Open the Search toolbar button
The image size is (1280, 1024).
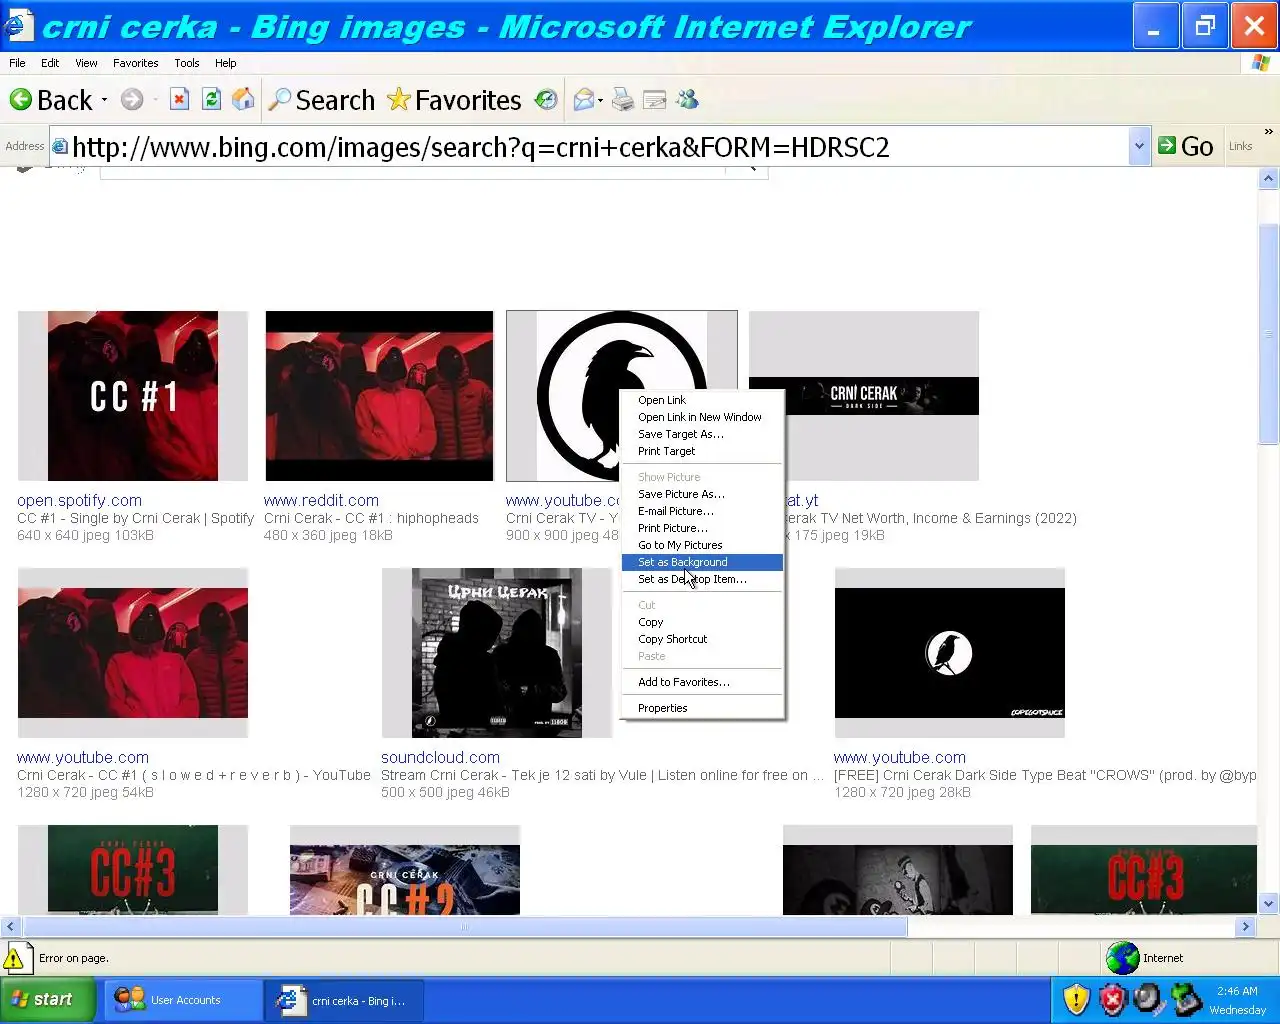pyautogui.click(x=322, y=100)
